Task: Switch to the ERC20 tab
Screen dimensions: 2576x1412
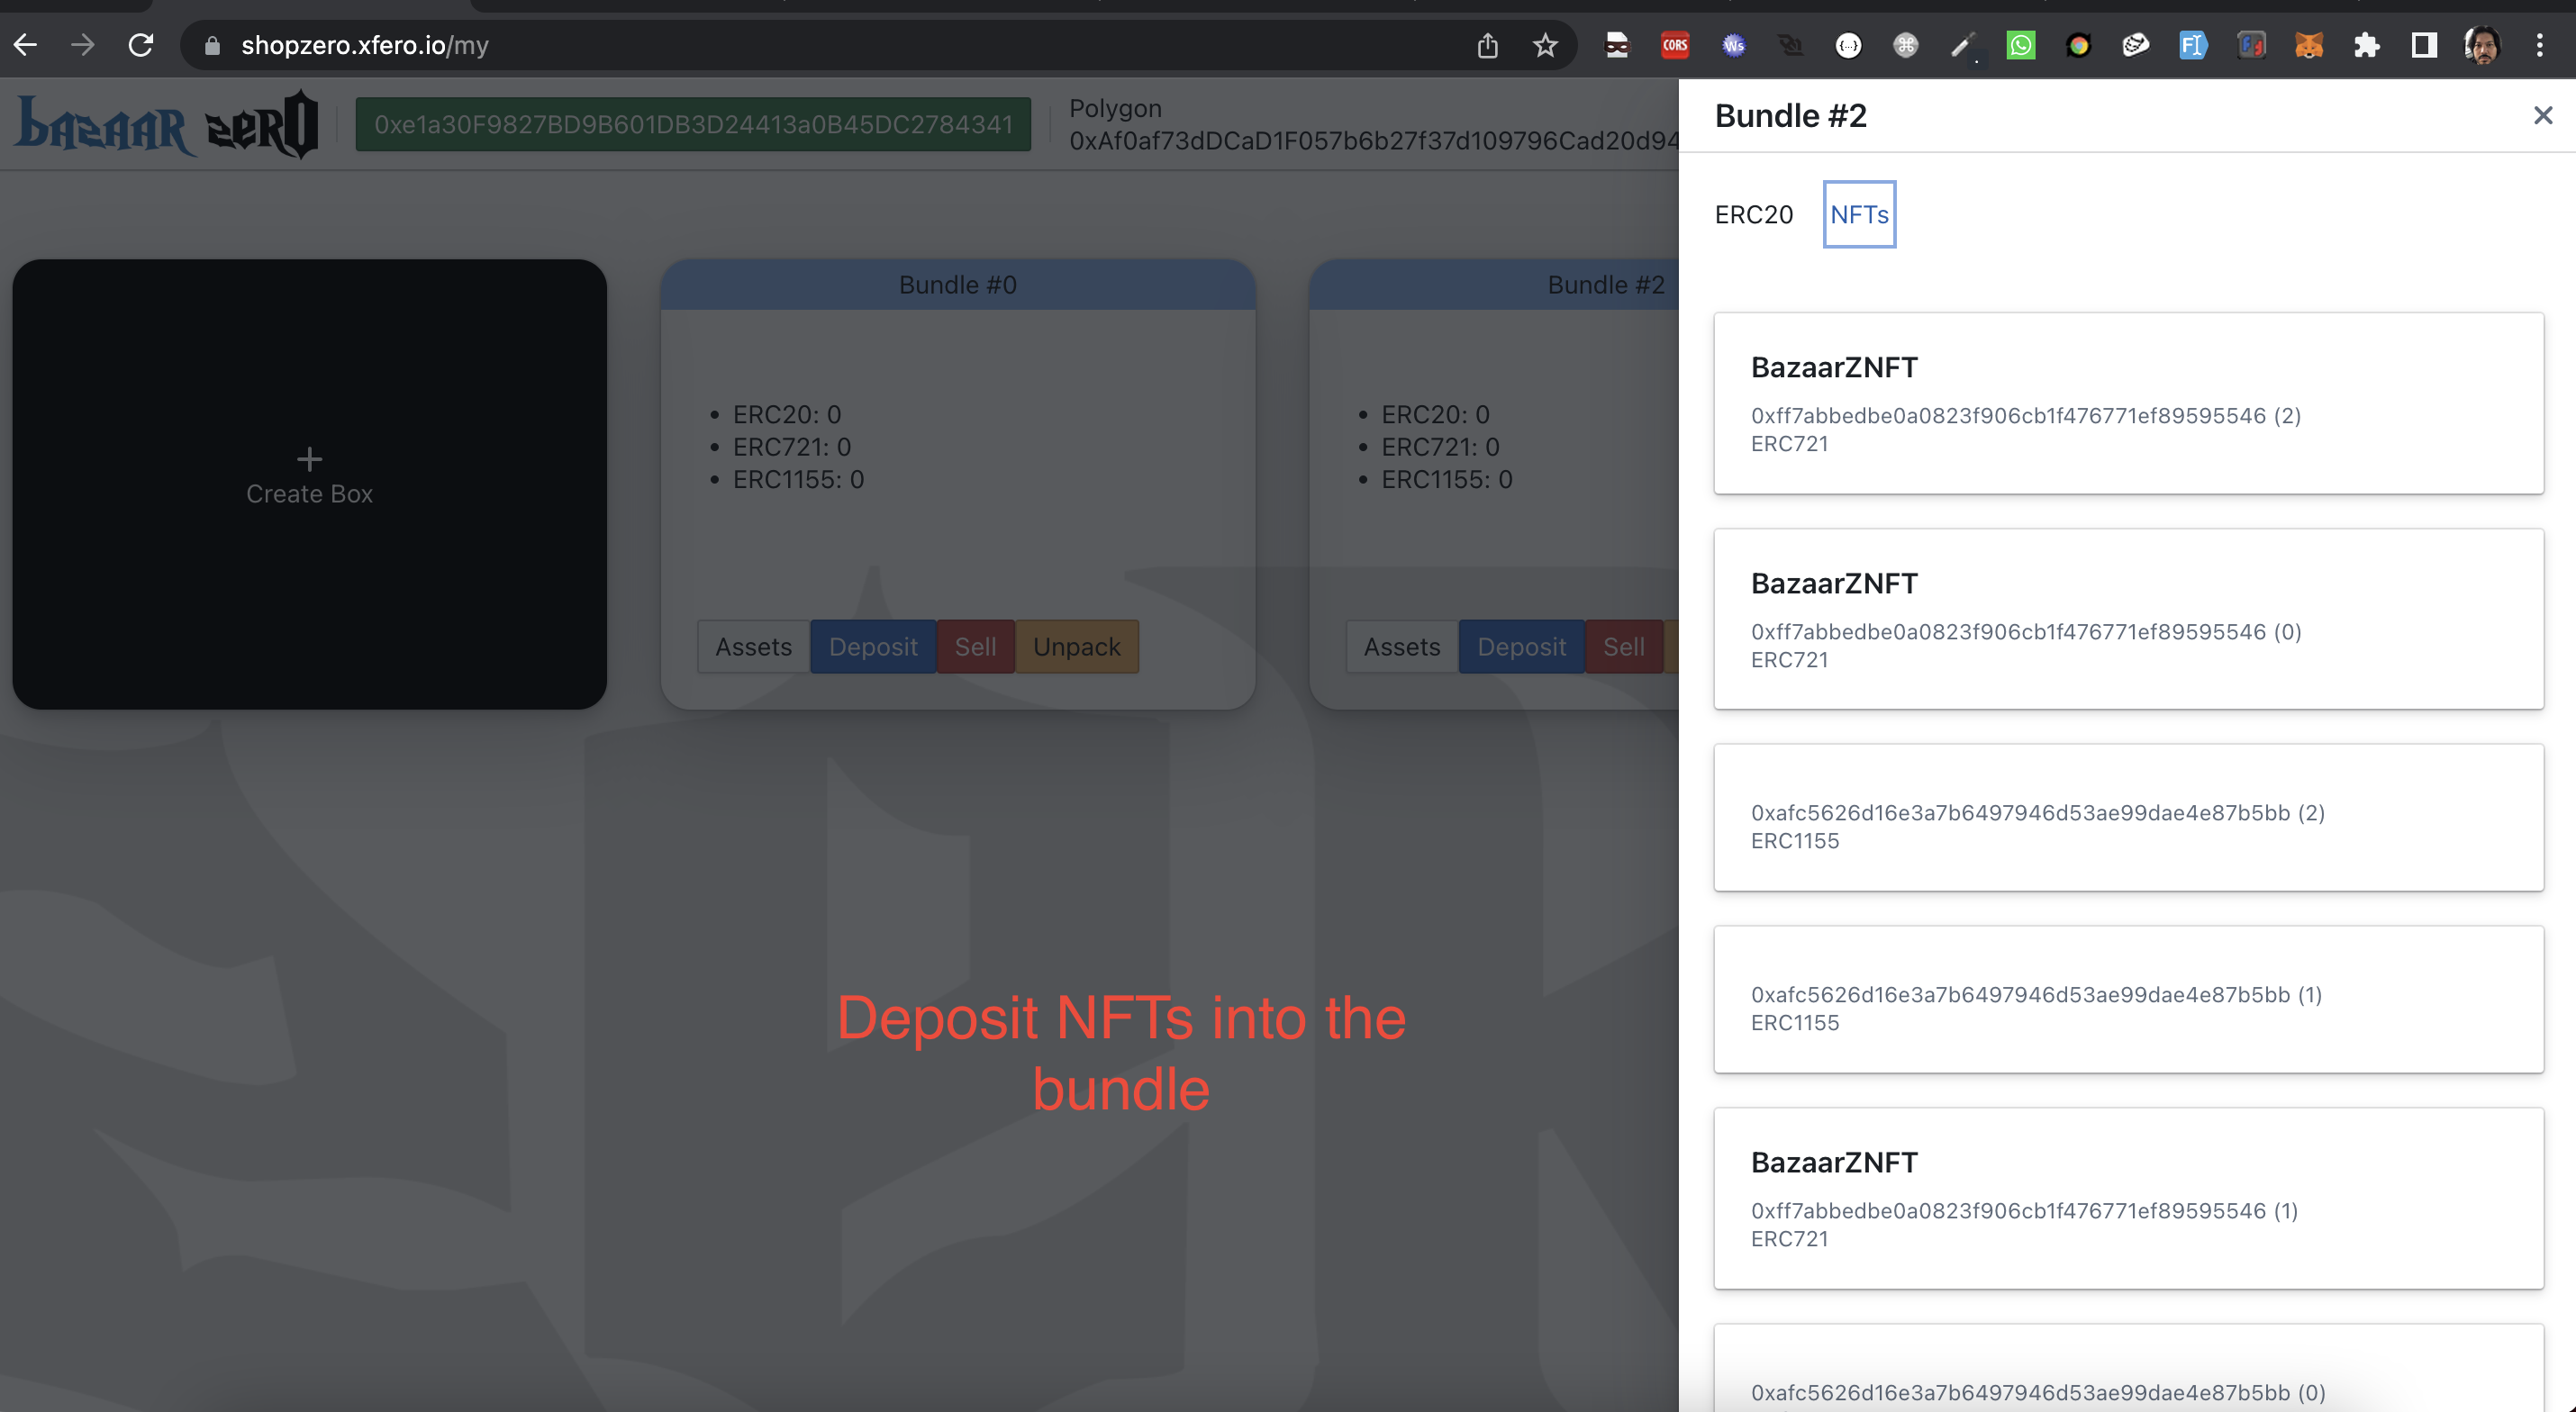Action: (x=1753, y=214)
